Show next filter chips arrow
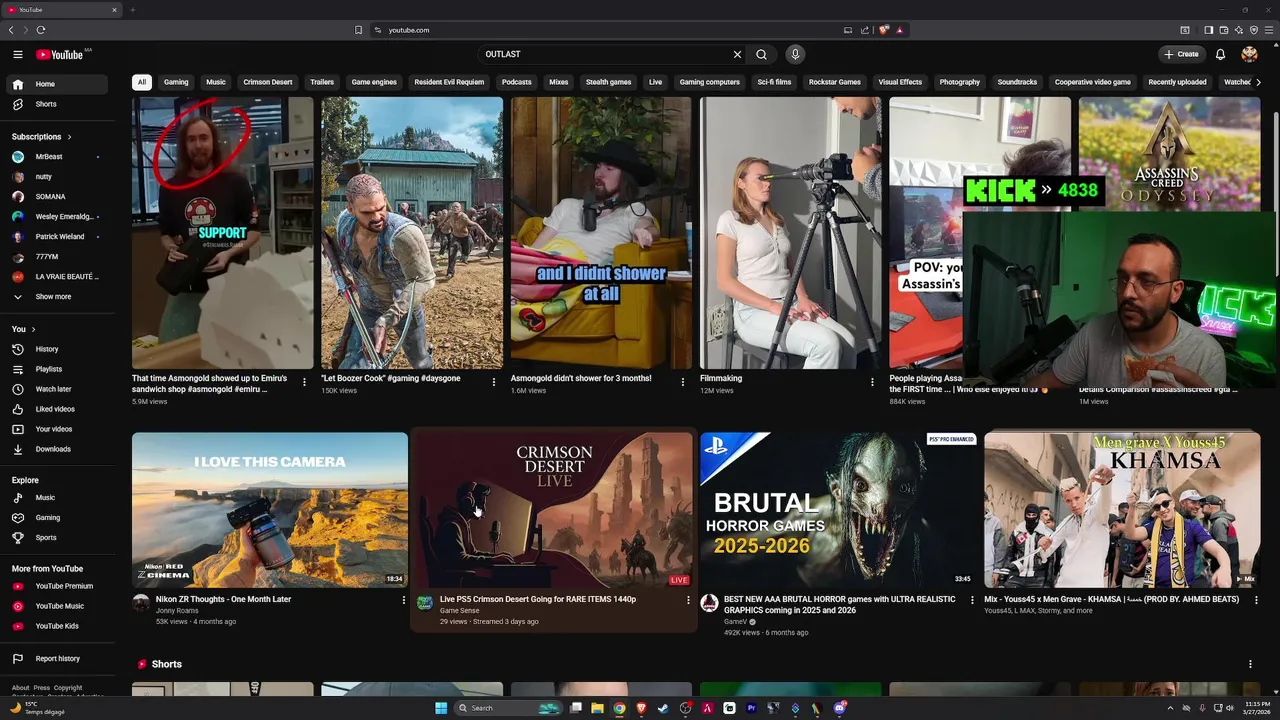This screenshot has height=720, width=1280. click(x=1258, y=82)
